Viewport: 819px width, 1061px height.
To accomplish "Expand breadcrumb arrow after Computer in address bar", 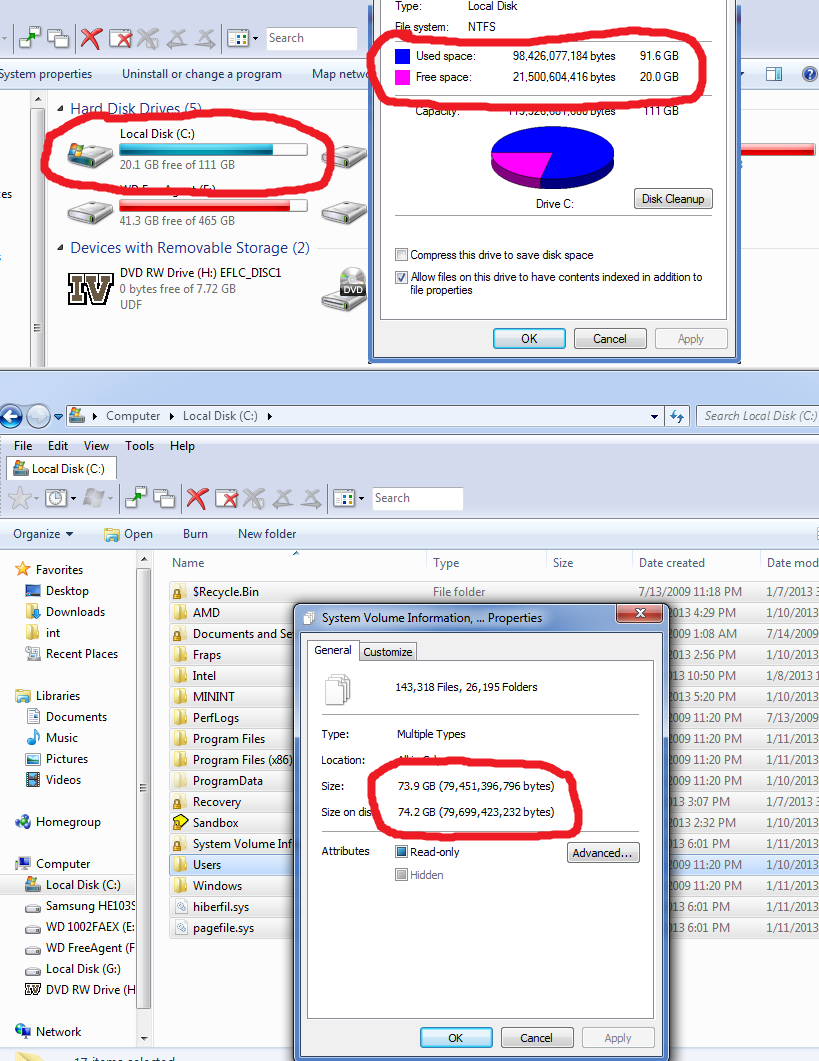I will [x=171, y=416].
